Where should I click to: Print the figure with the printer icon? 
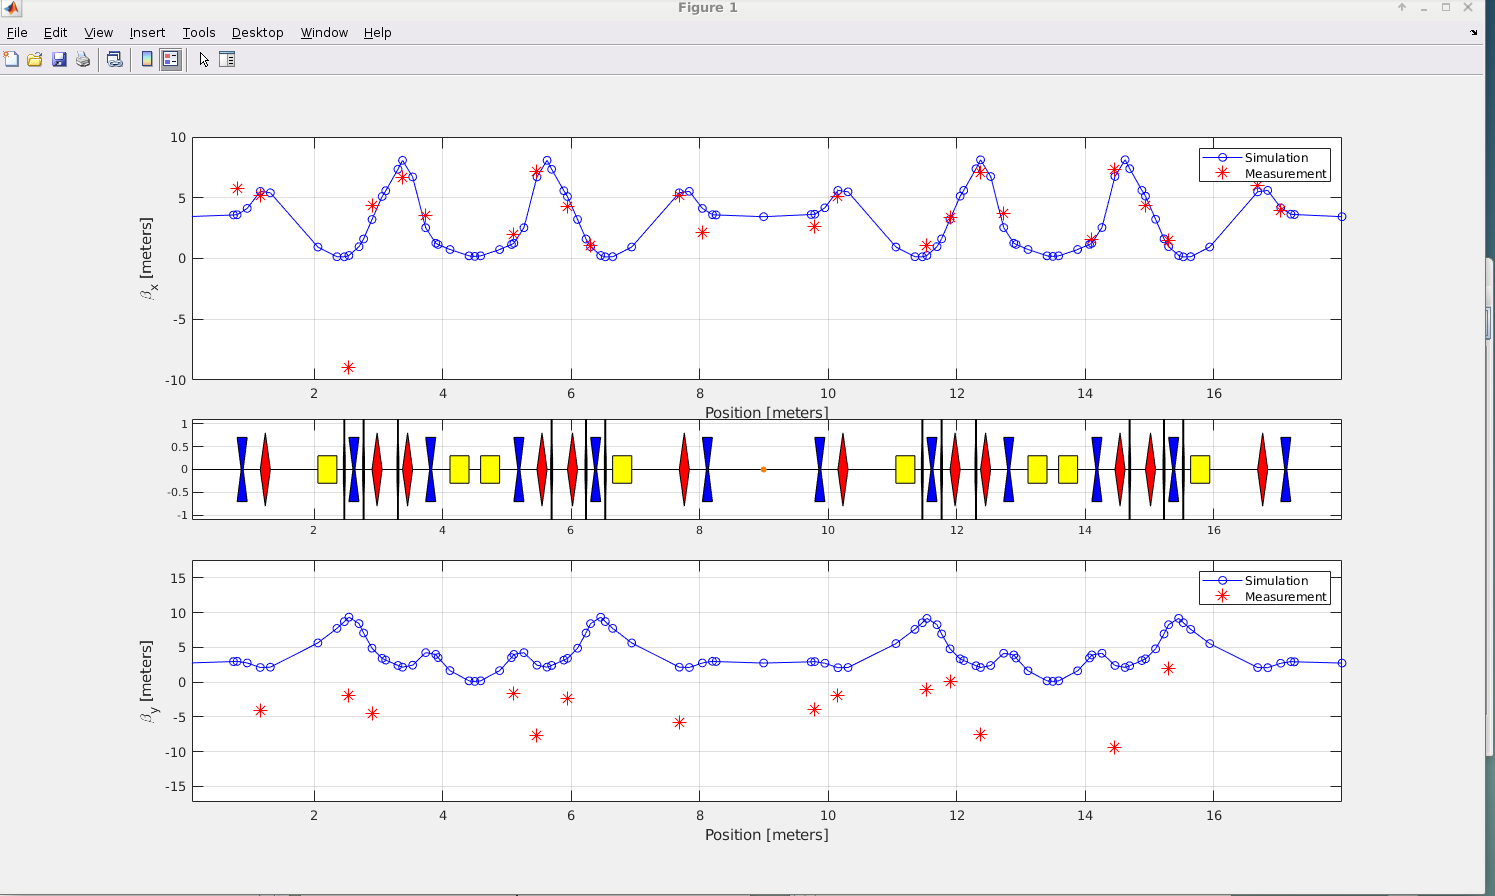[83, 60]
